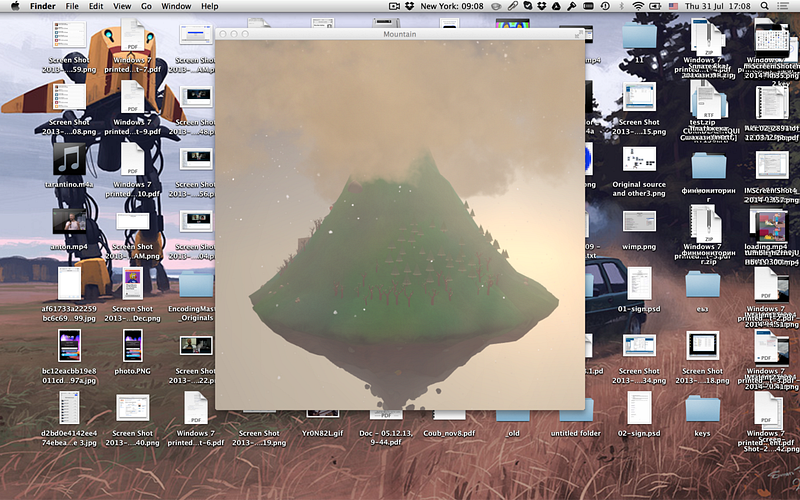Select the Coub_nov8.pdf document icon
This screenshot has height=500, width=800.
[x=449, y=415]
